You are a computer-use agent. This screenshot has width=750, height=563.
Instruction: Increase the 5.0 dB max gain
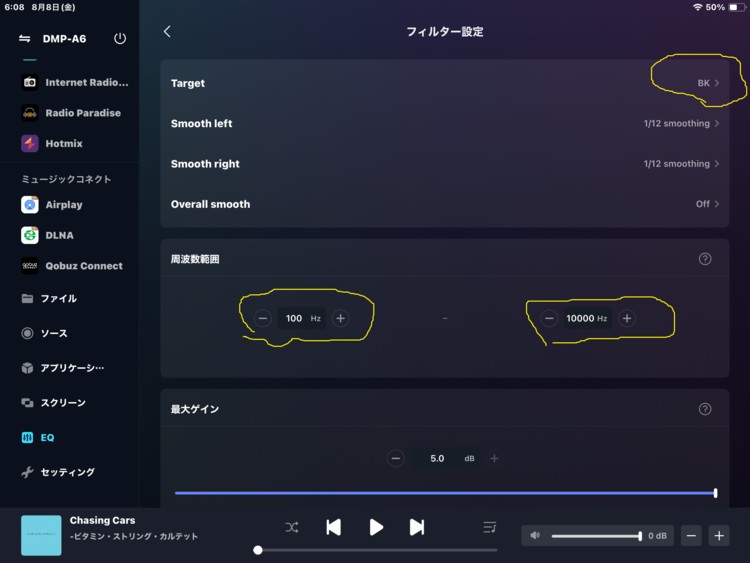pyautogui.click(x=494, y=458)
